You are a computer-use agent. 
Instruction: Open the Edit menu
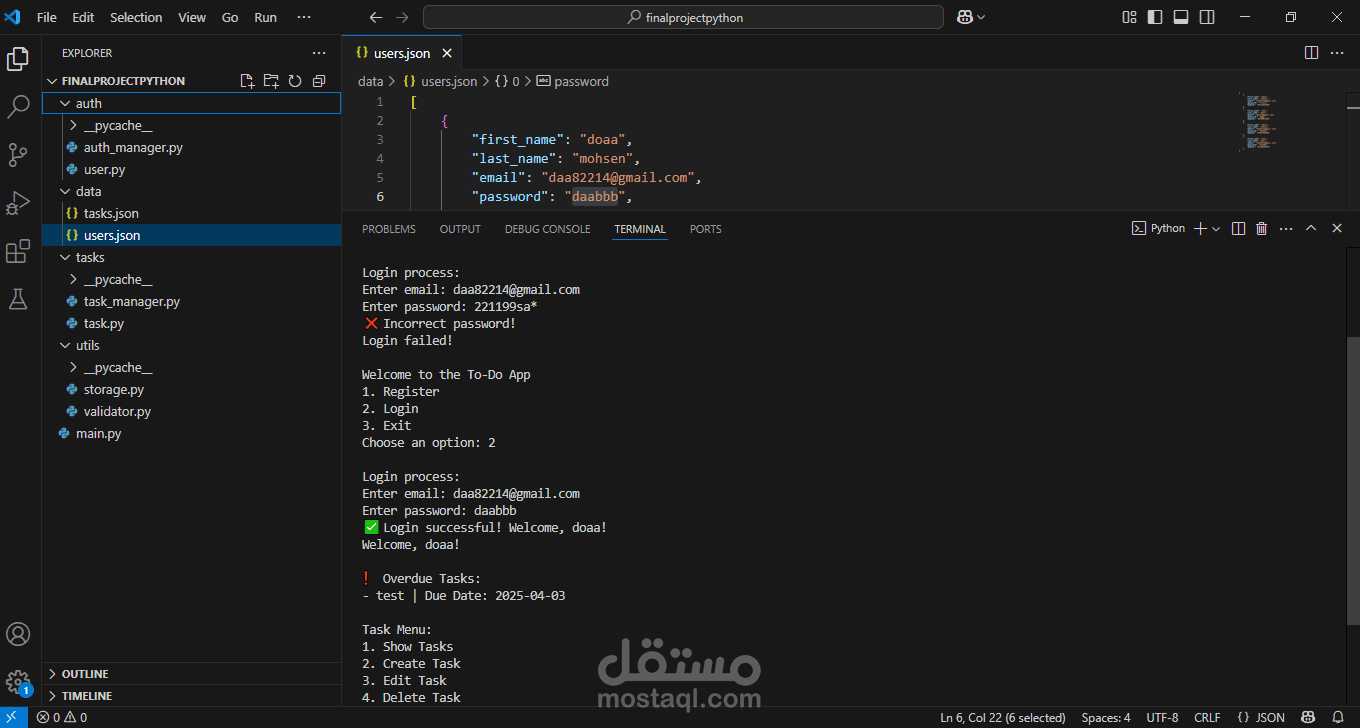click(x=83, y=17)
